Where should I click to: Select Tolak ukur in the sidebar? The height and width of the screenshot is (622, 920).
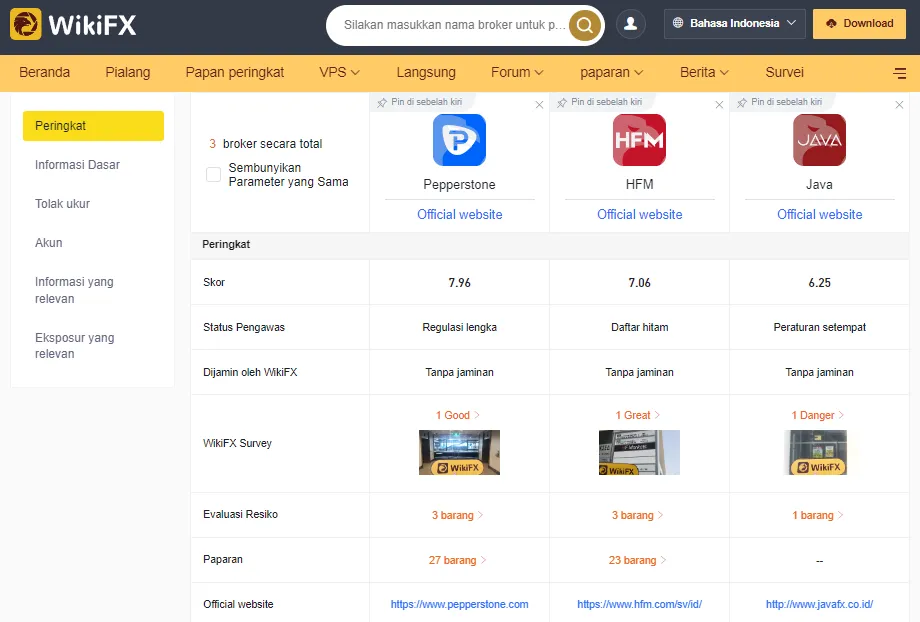click(62, 204)
